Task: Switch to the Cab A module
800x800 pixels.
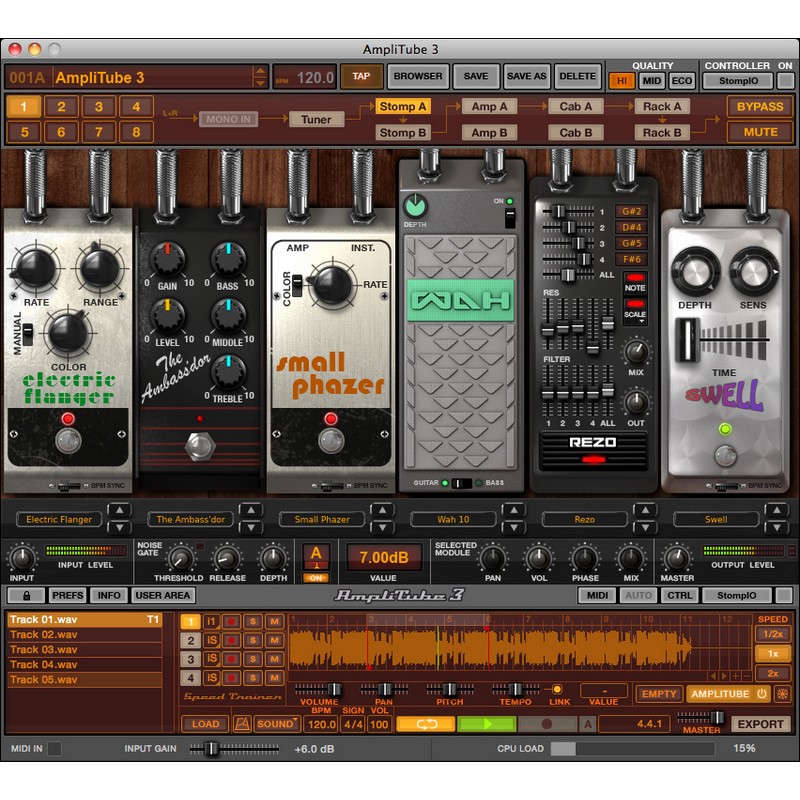Action: pyautogui.click(x=576, y=107)
